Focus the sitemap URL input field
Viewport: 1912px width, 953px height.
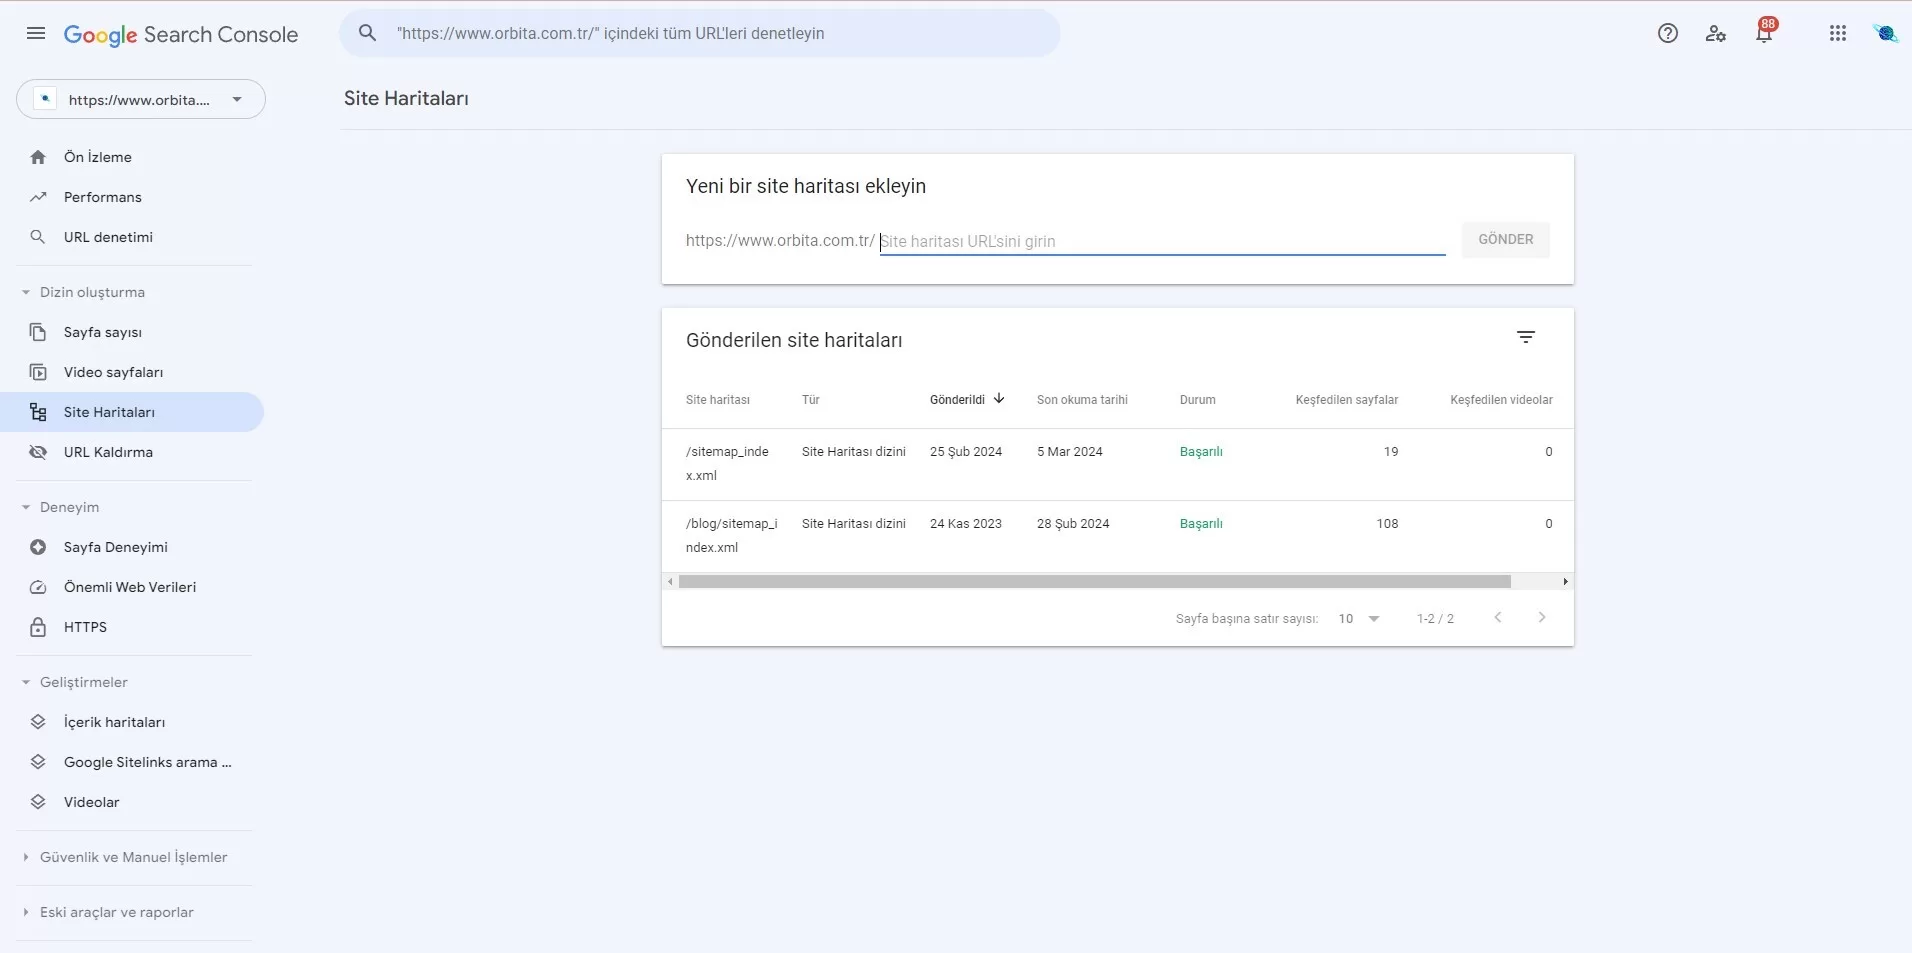[1162, 241]
